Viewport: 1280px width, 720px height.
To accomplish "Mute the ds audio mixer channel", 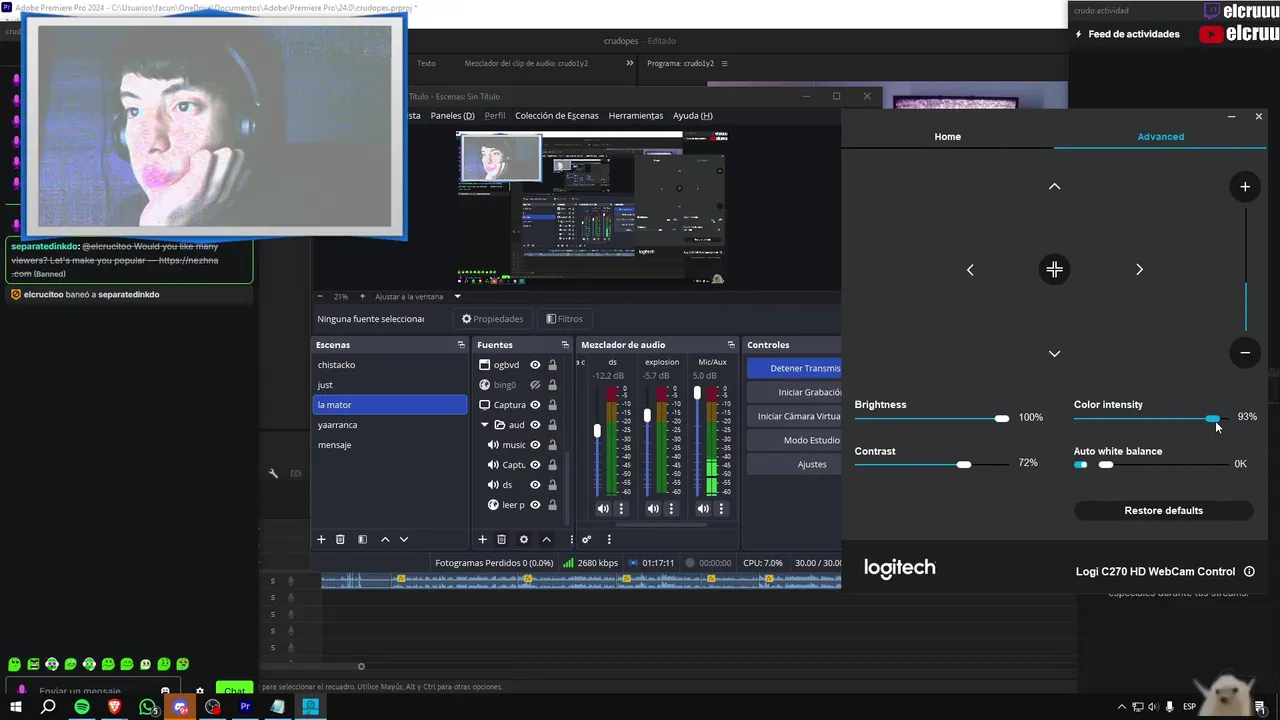I will click(x=603, y=508).
